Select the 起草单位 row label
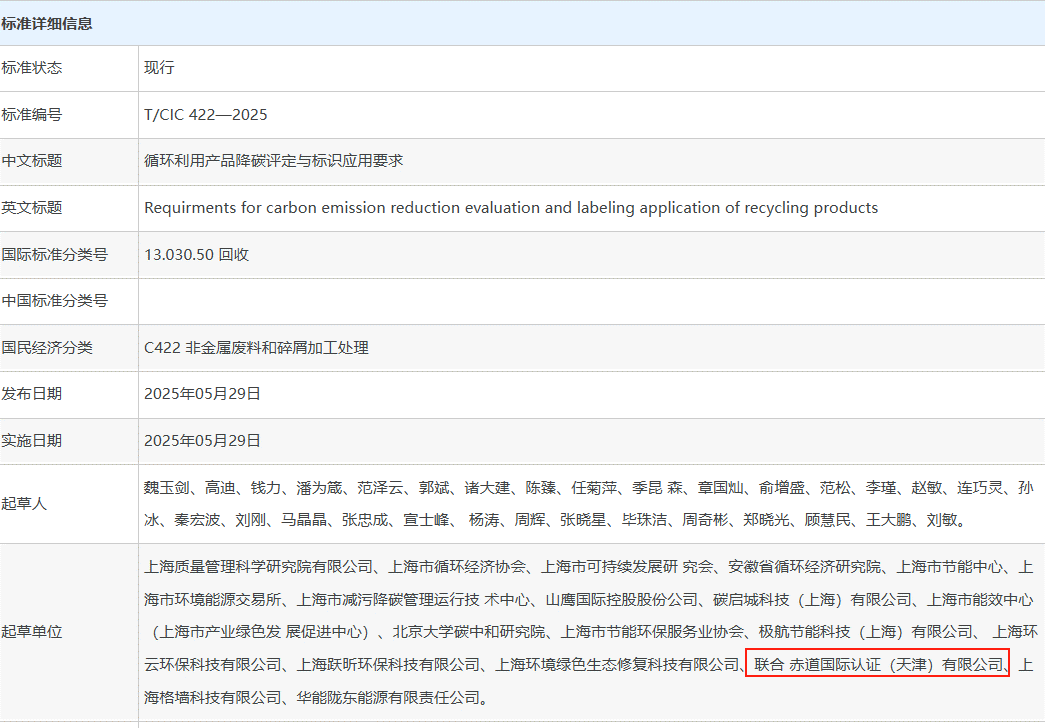Viewport: 1045px width, 728px height. (32, 632)
